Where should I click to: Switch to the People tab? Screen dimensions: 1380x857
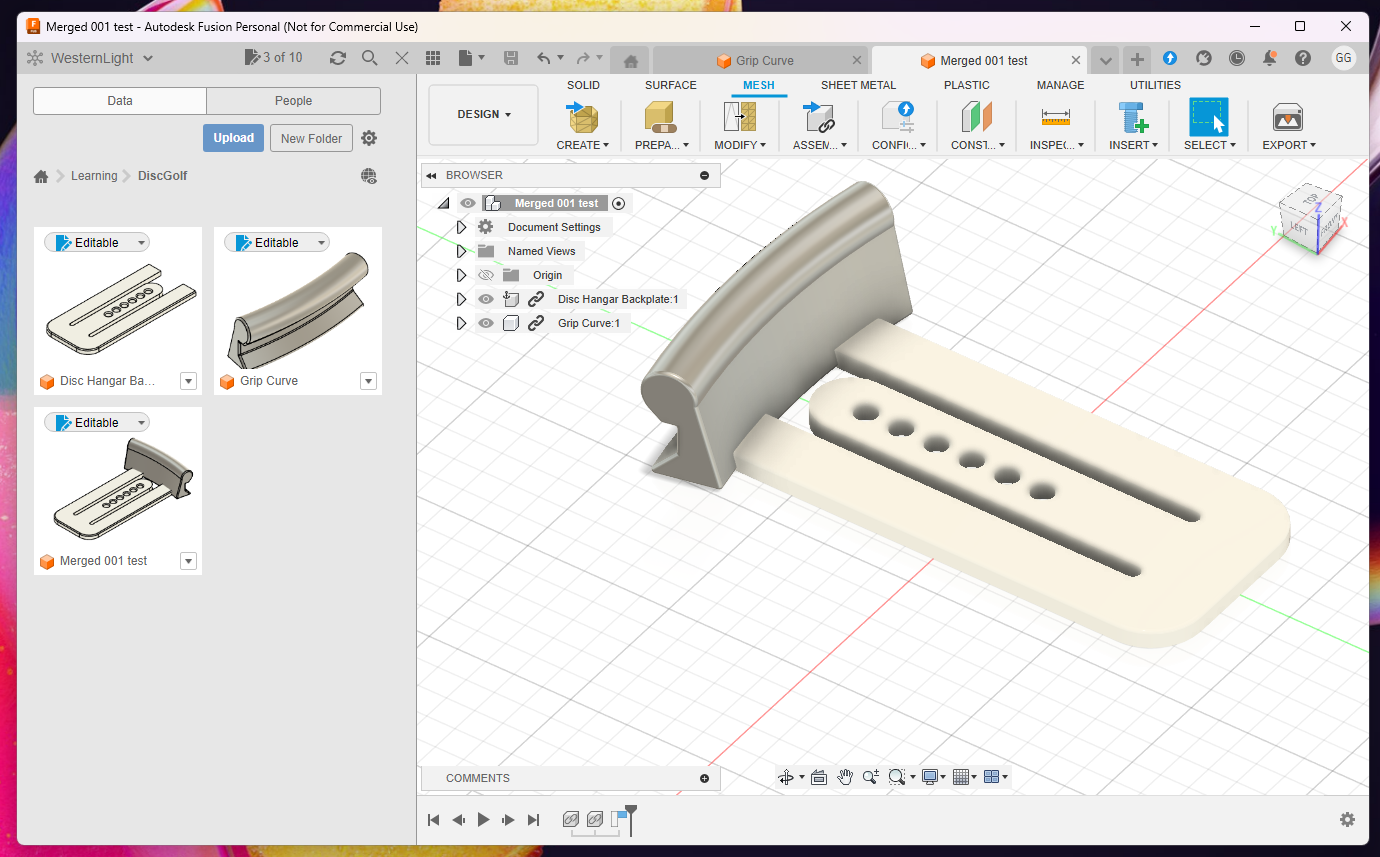(293, 101)
